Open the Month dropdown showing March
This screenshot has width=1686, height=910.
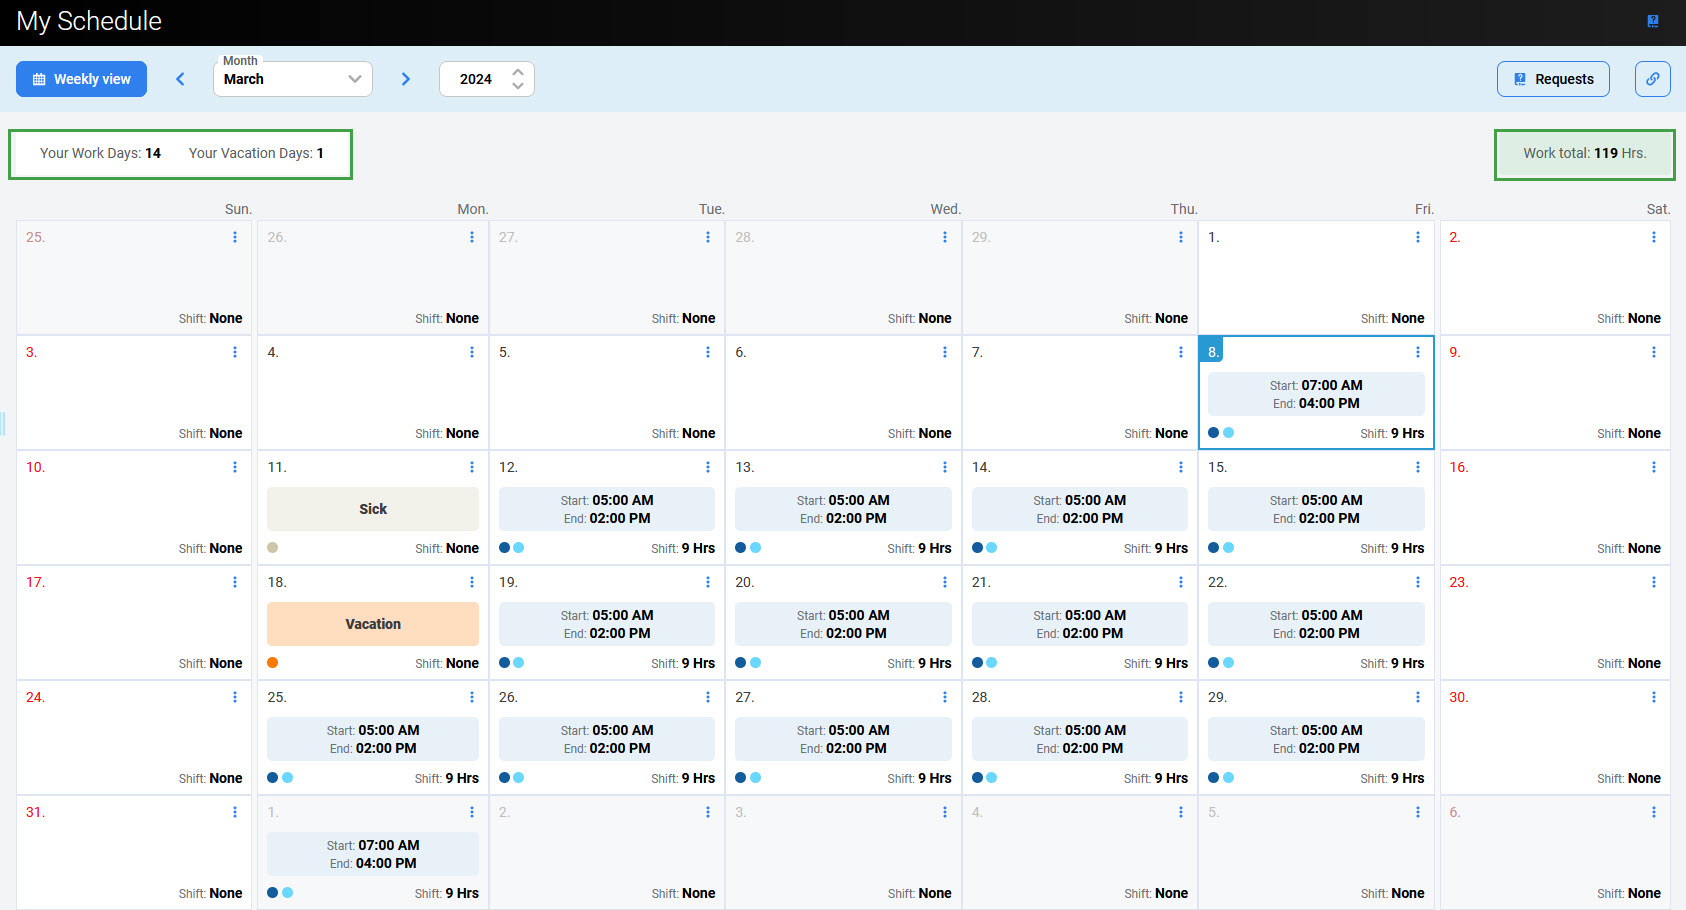pos(292,79)
